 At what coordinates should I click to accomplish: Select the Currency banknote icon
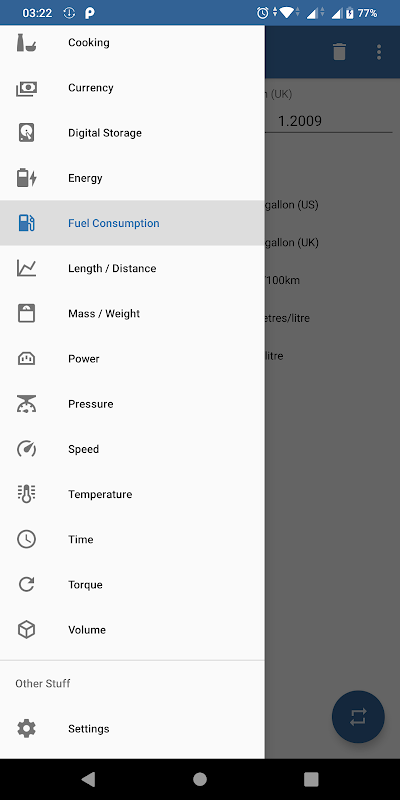click(27, 88)
